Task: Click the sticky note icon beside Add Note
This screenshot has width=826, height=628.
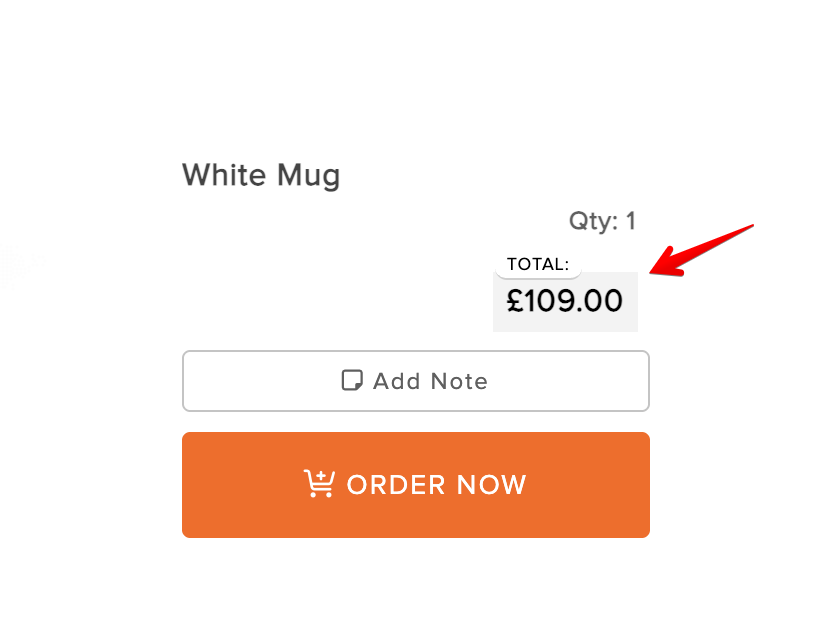Action: [x=352, y=380]
